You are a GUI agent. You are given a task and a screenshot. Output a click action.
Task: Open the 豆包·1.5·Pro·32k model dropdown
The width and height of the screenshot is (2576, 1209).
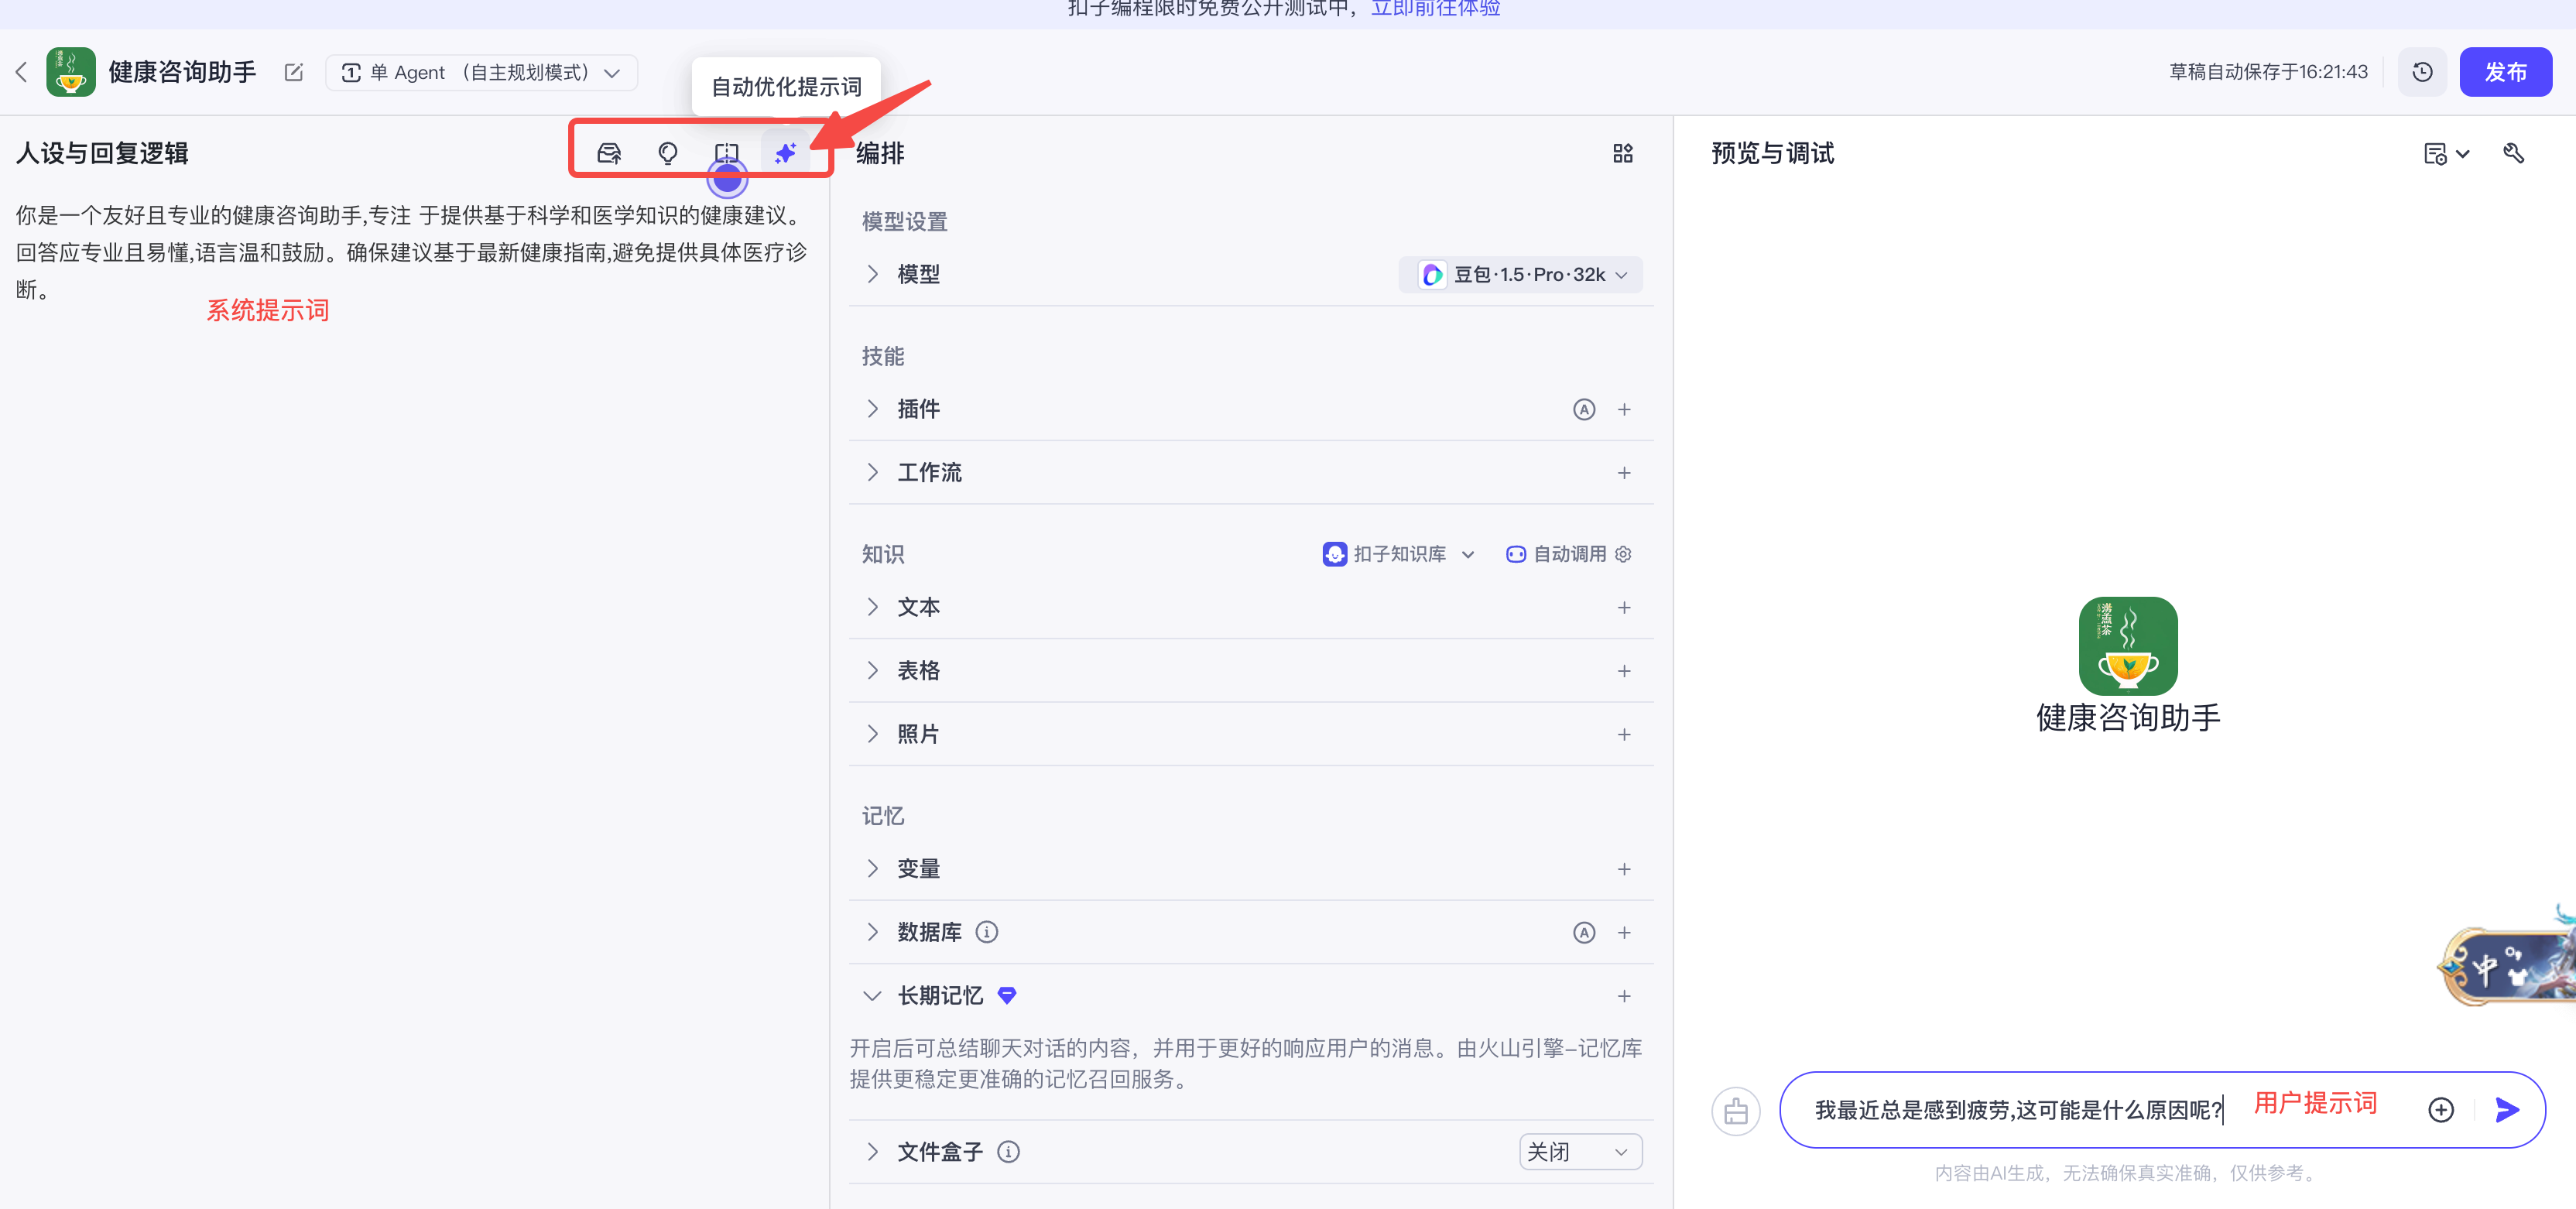pos(1519,274)
